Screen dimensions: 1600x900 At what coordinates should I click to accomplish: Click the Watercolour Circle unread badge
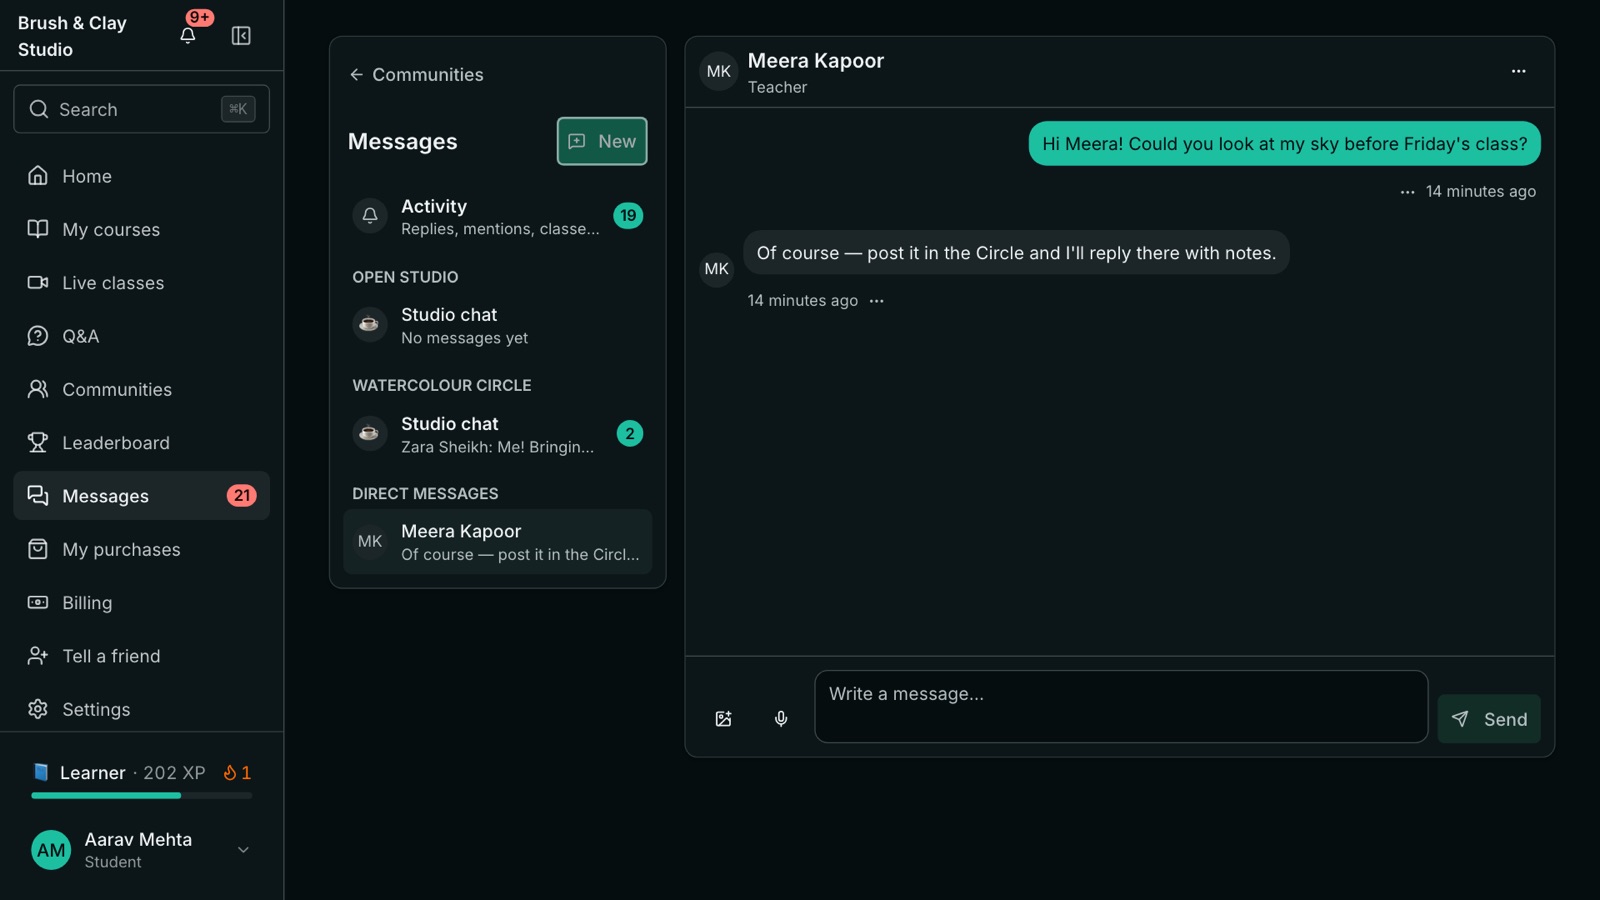click(x=630, y=433)
